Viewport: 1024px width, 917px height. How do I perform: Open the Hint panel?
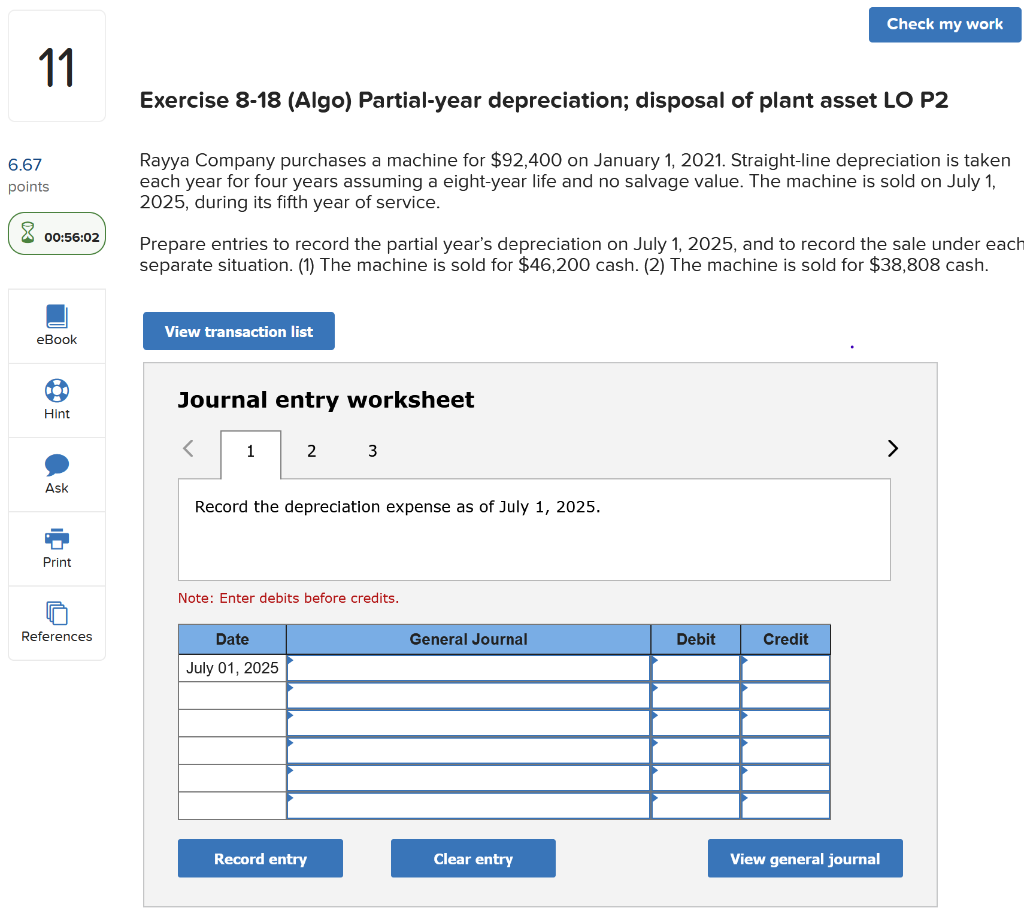[x=56, y=399]
